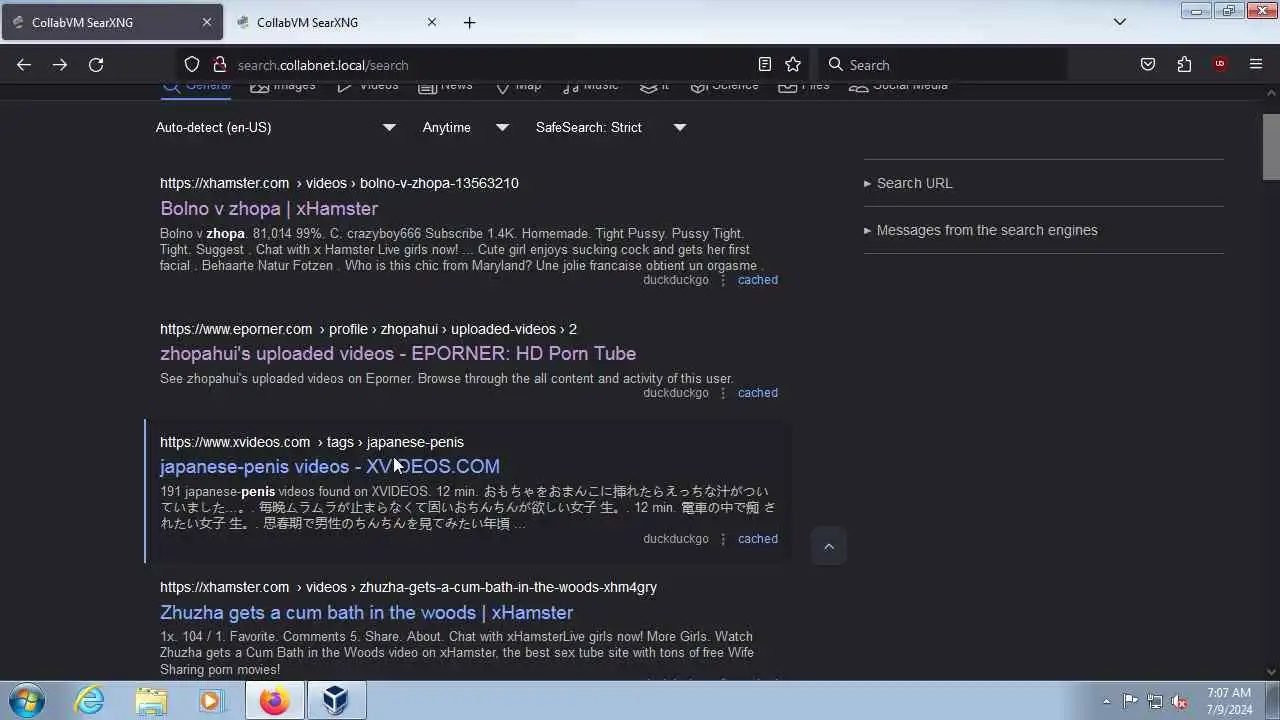Click the page vertical scrollbar thumb
Viewport: 1280px width, 720px height.
(x=1271, y=146)
